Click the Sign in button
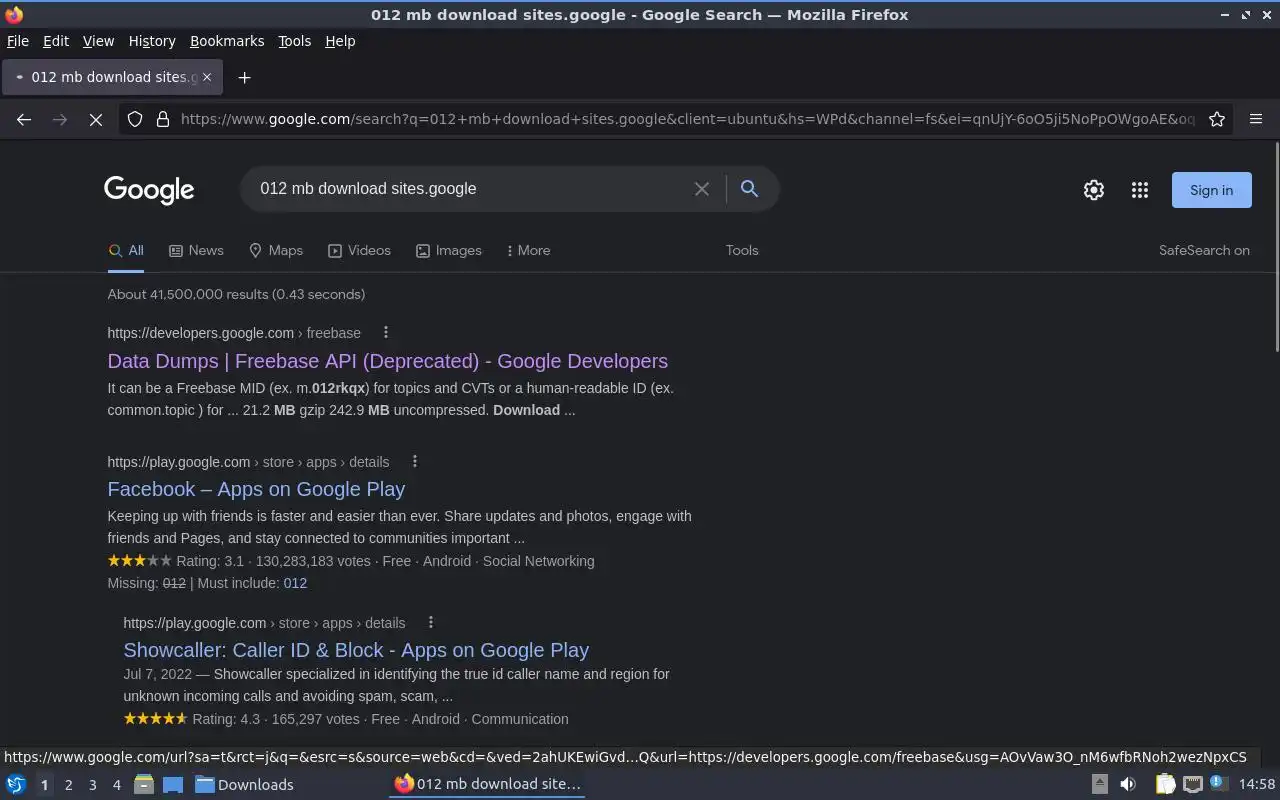 click(x=1211, y=190)
